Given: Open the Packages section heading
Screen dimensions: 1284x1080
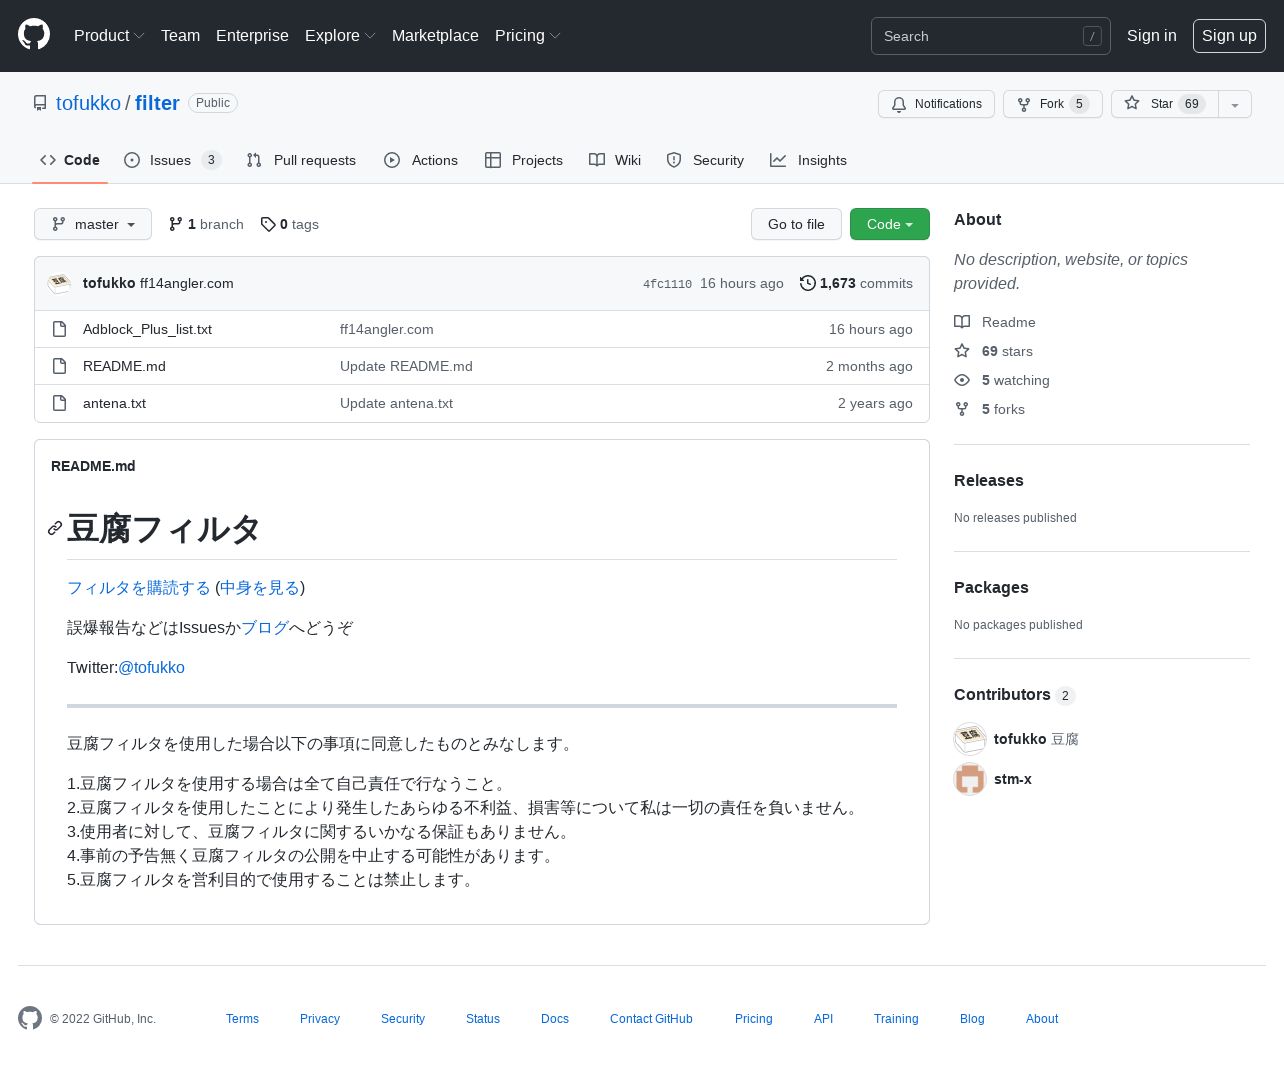Looking at the screenshot, I should (991, 587).
